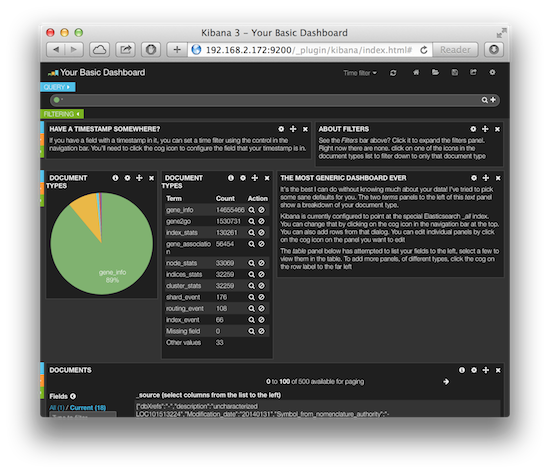The height and width of the screenshot is (473, 550).
Task: Toggle exclude filter for node_stats term
Action: (x=262, y=263)
